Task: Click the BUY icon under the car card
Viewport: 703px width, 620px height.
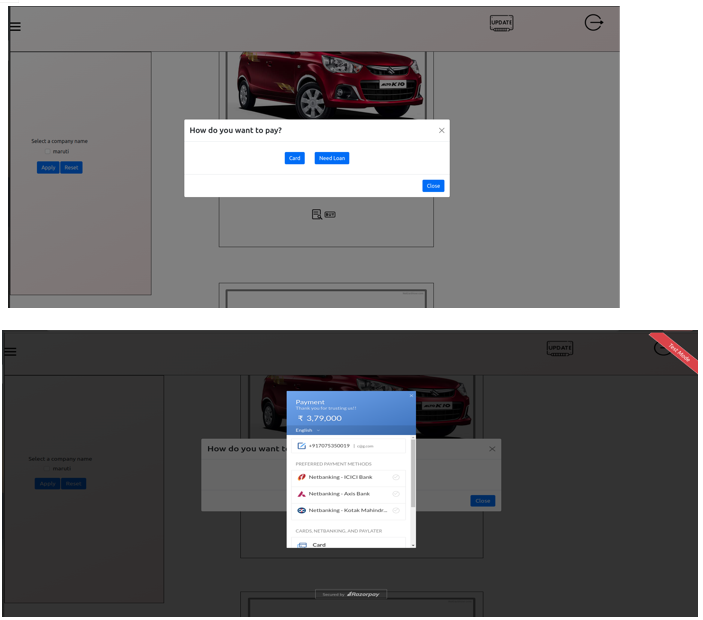Action: [x=330, y=215]
